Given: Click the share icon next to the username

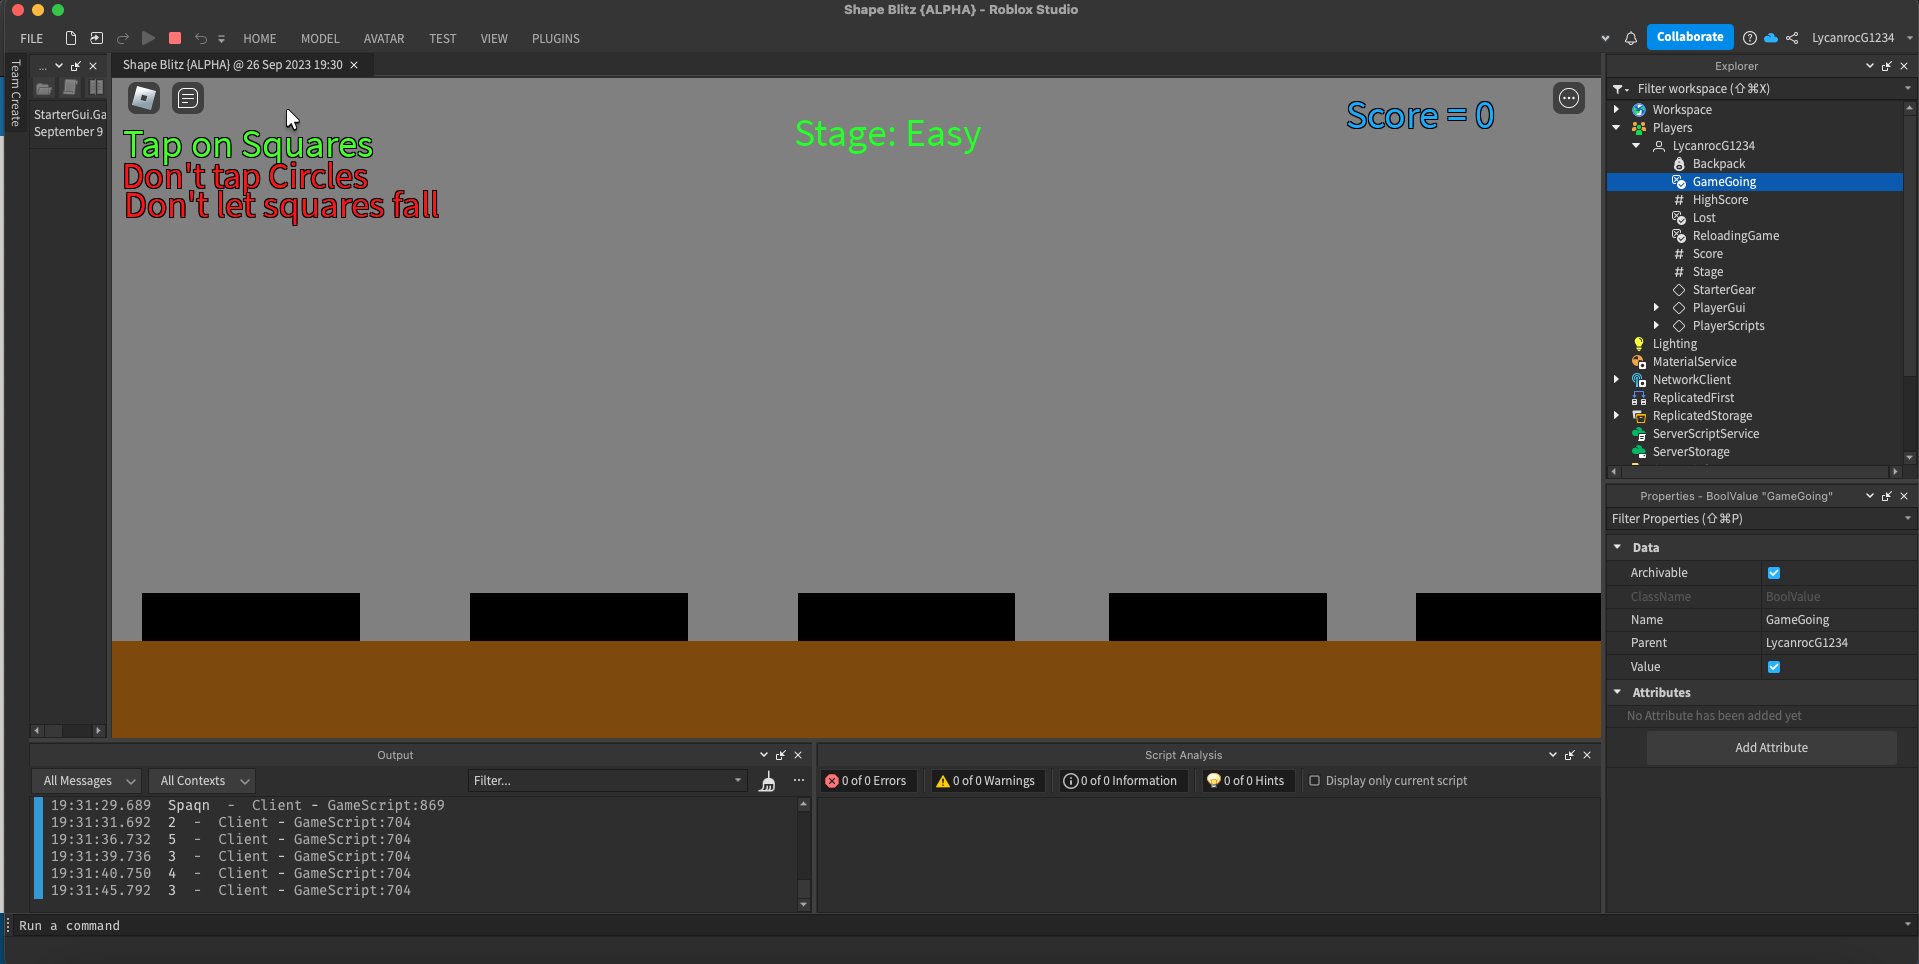Looking at the screenshot, I should (1792, 38).
